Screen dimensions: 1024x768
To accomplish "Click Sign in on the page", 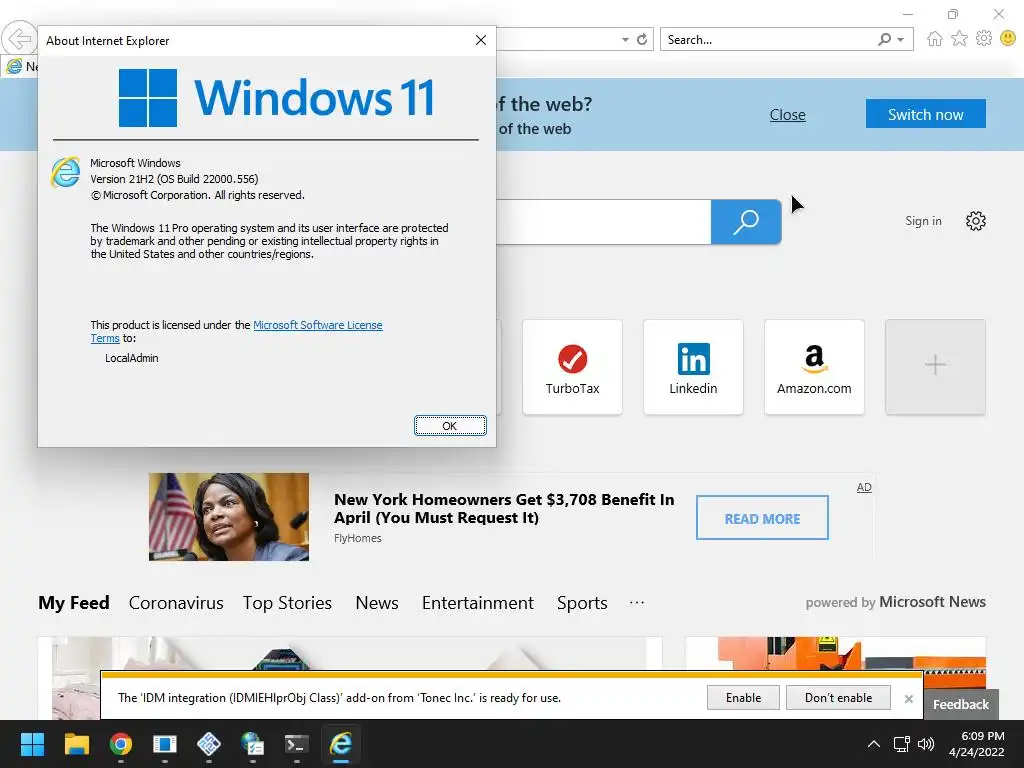I will tap(923, 221).
